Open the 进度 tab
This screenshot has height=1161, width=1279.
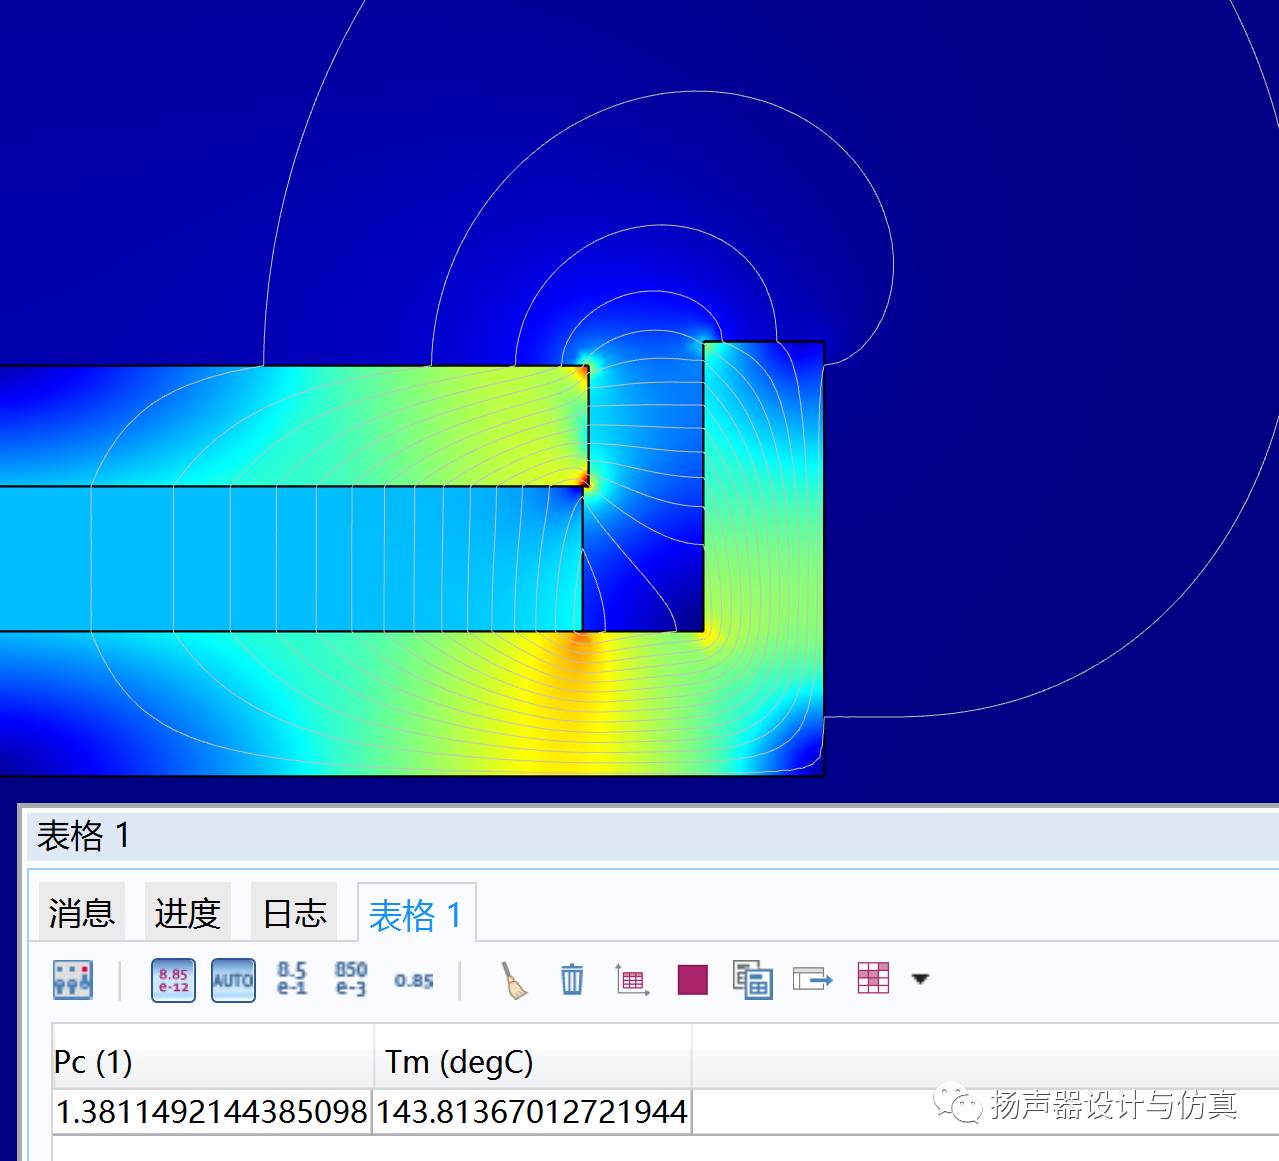(188, 913)
